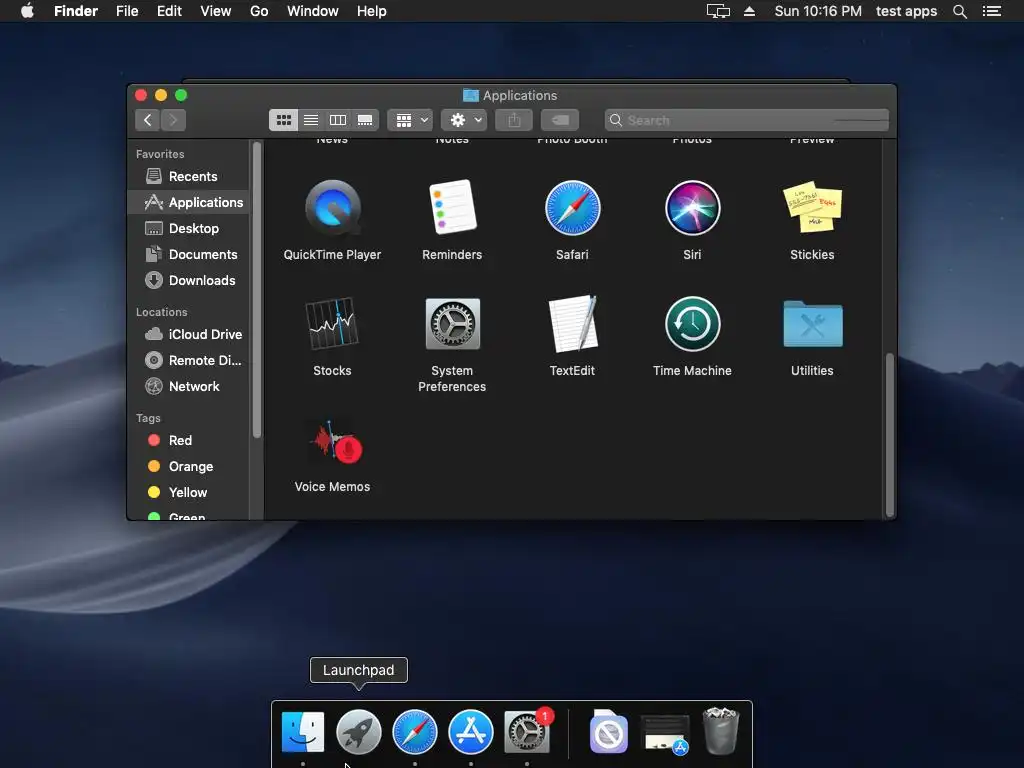Launch Launchpad rocket icon in Dock
Viewport: 1024px width, 768px height.
pos(359,732)
